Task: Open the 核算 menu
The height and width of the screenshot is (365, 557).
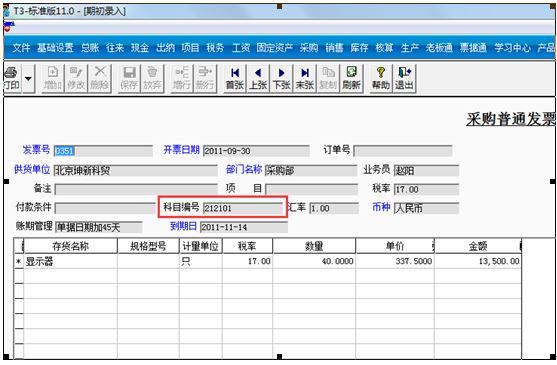Action: (x=384, y=48)
